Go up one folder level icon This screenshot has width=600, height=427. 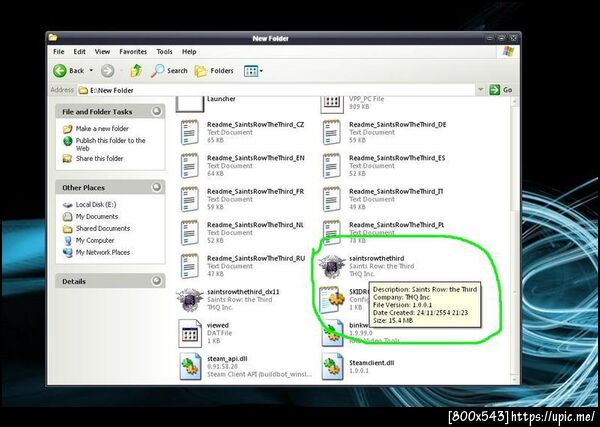136,71
